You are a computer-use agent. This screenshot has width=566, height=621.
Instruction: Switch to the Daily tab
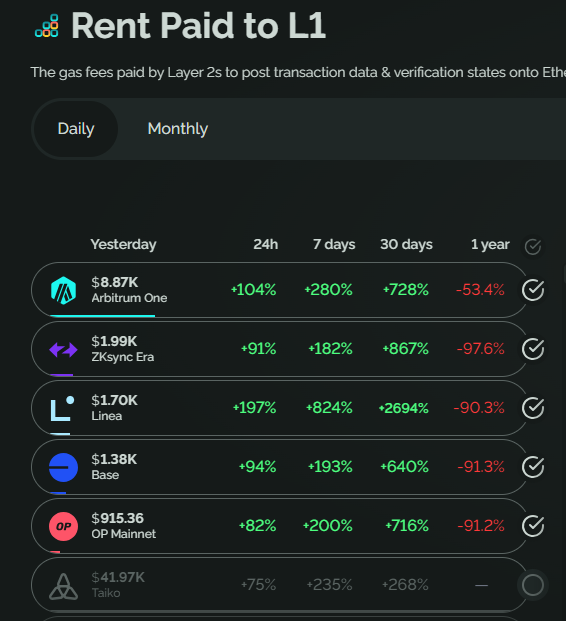pos(76,129)
